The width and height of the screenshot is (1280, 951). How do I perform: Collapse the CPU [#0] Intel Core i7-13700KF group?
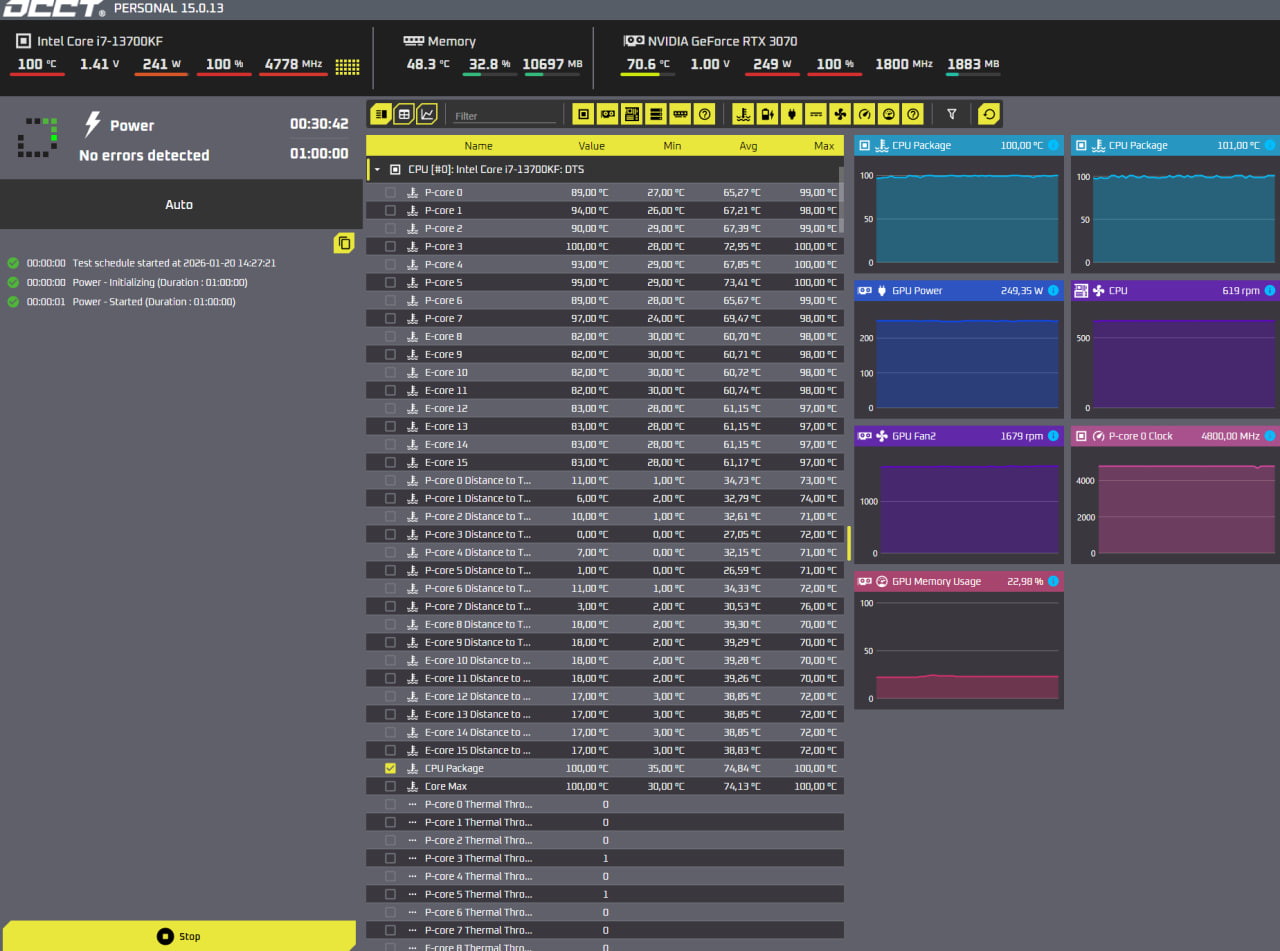(378, 170)
